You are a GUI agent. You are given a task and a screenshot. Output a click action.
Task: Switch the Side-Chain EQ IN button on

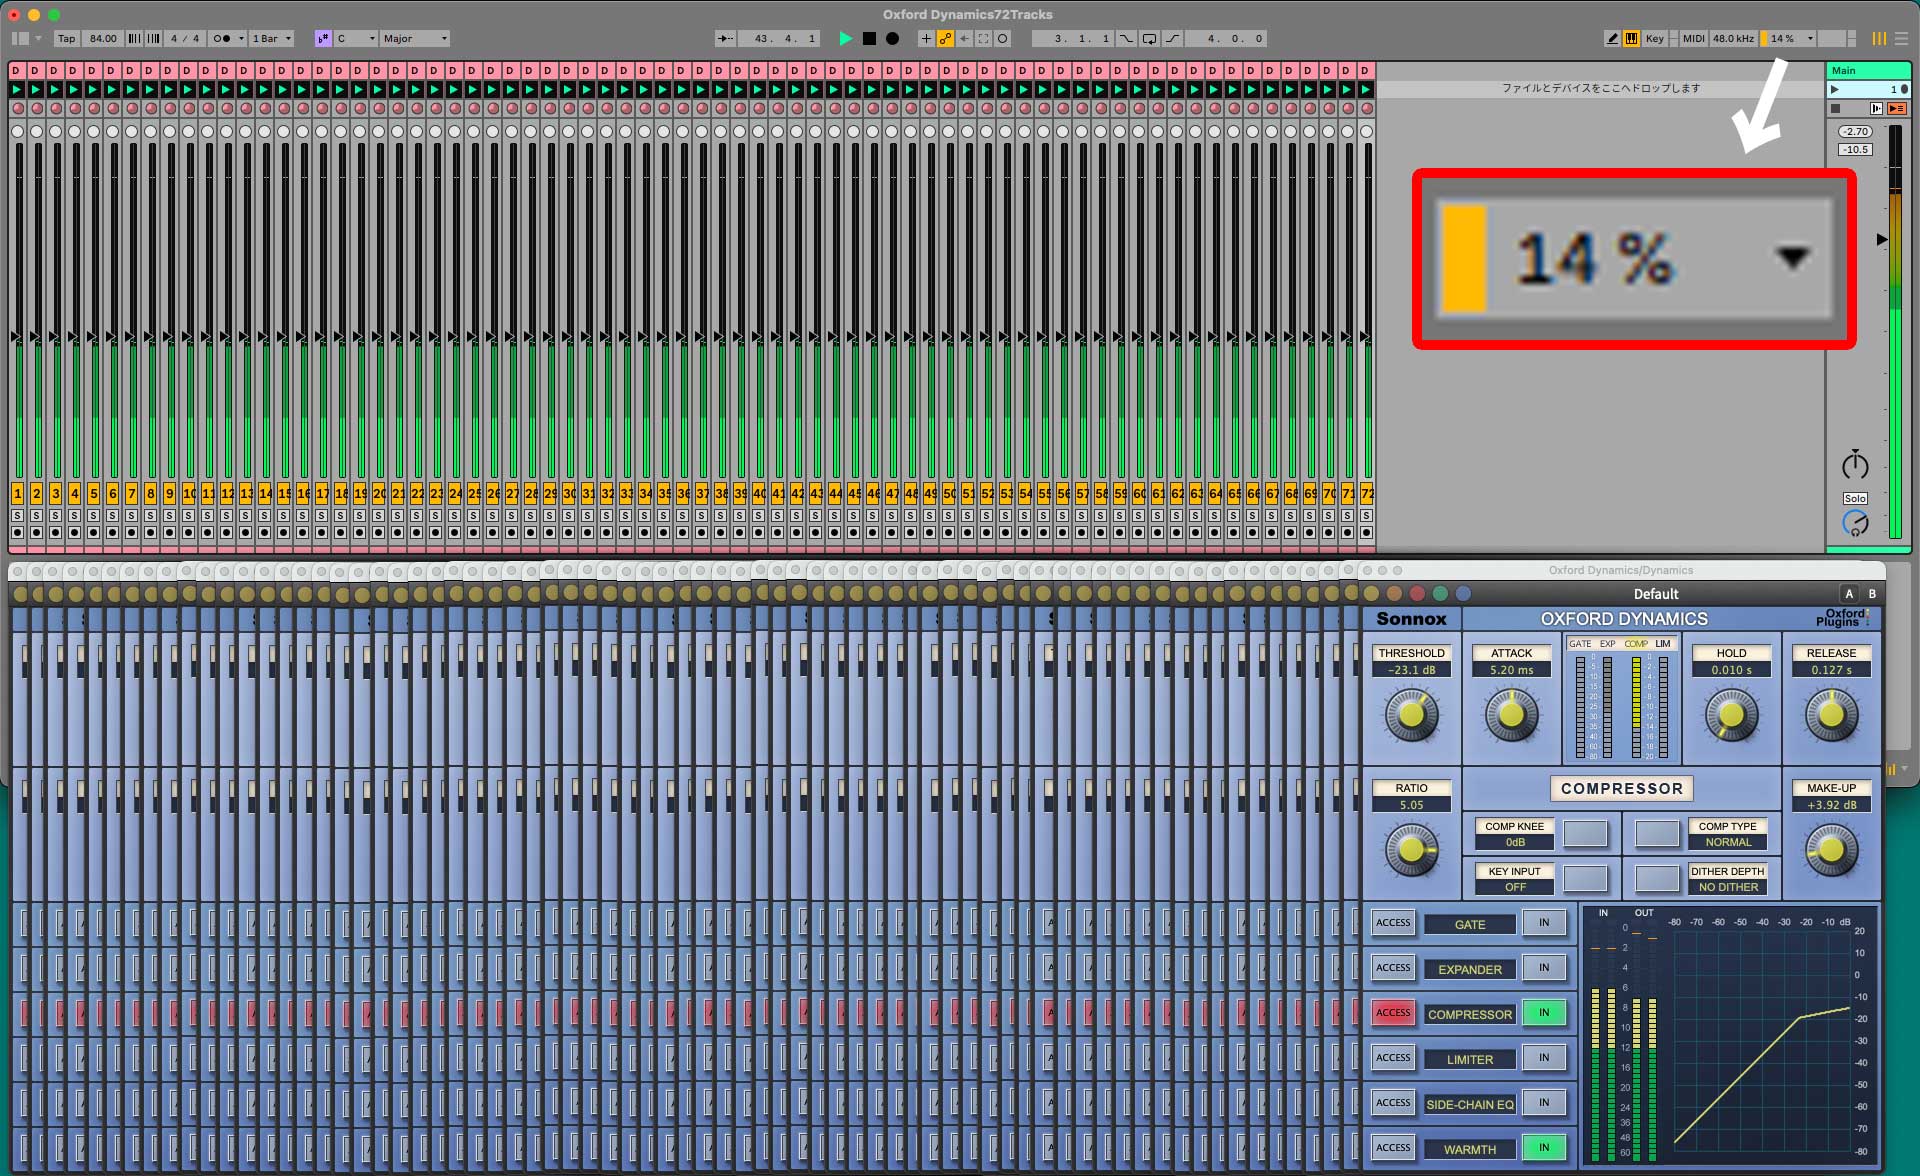(x=1544, y=1103)
